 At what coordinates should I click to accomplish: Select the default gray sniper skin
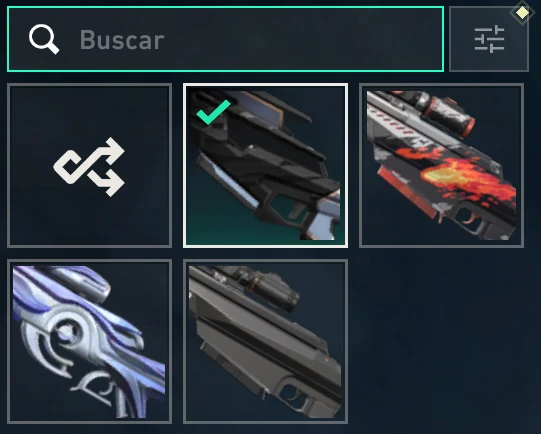click(265, 342)
